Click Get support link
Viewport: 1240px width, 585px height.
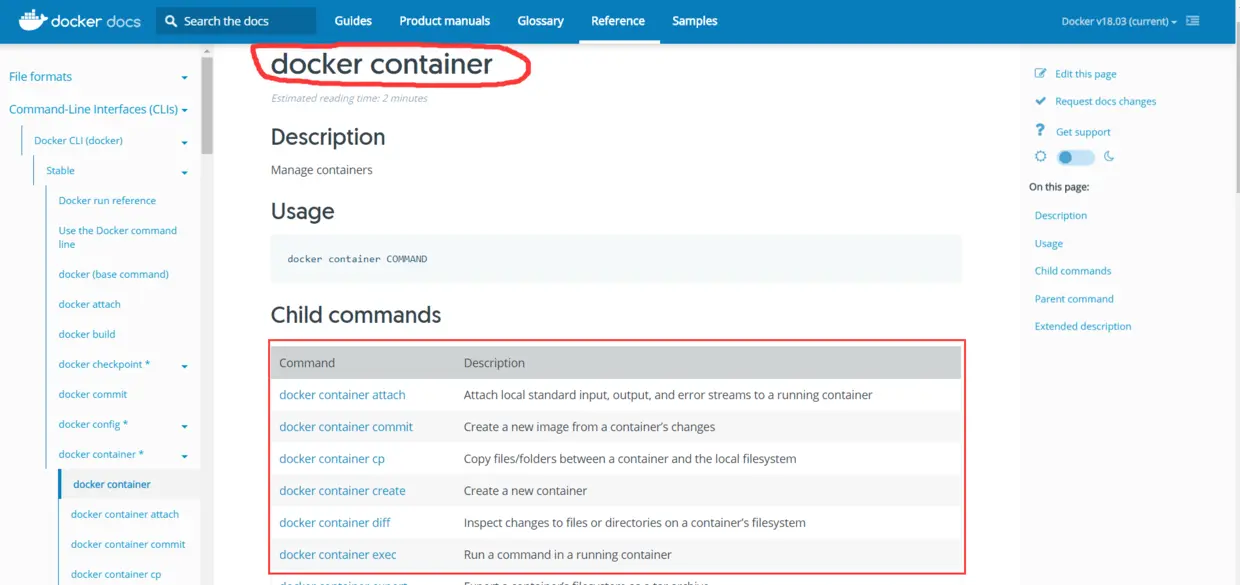(x=1083, y=132)
